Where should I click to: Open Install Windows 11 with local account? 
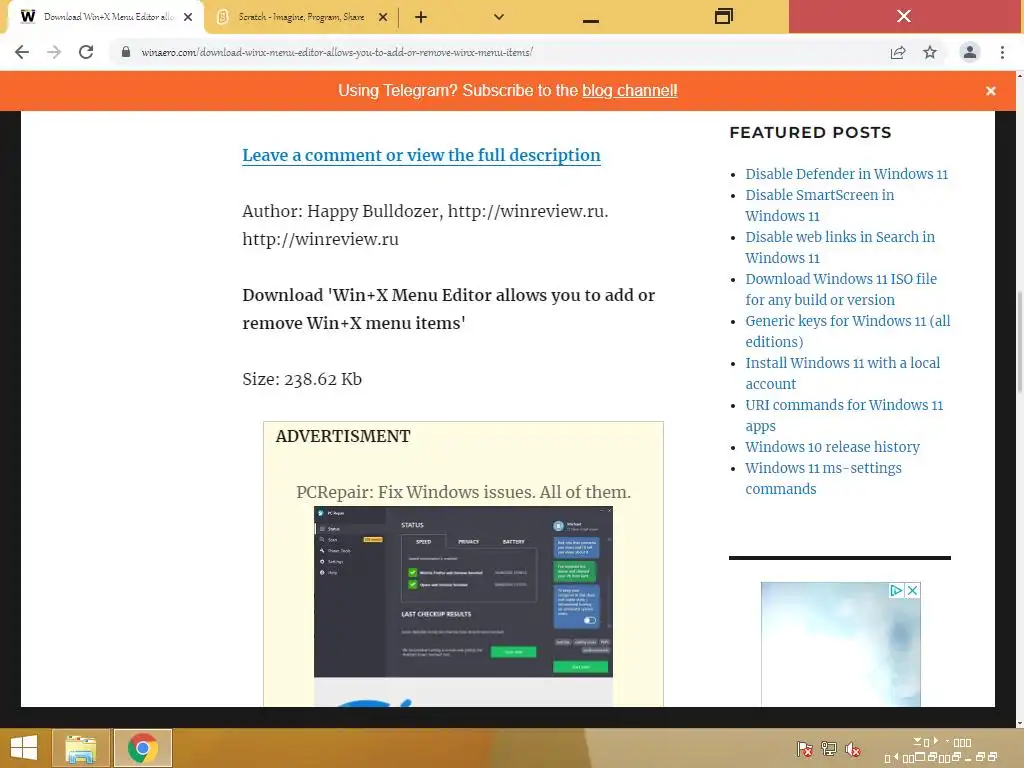842,372
